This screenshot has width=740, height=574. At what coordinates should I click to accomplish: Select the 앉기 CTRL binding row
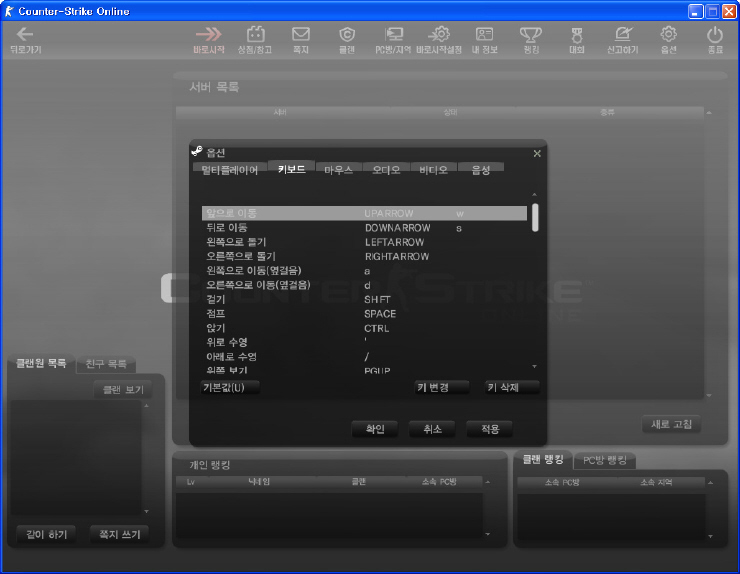[x=364, y=328]
